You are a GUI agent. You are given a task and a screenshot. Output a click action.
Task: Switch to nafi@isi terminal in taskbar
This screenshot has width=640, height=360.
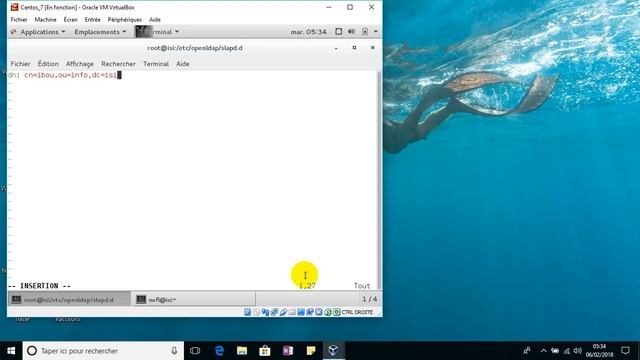coord(193,300)
